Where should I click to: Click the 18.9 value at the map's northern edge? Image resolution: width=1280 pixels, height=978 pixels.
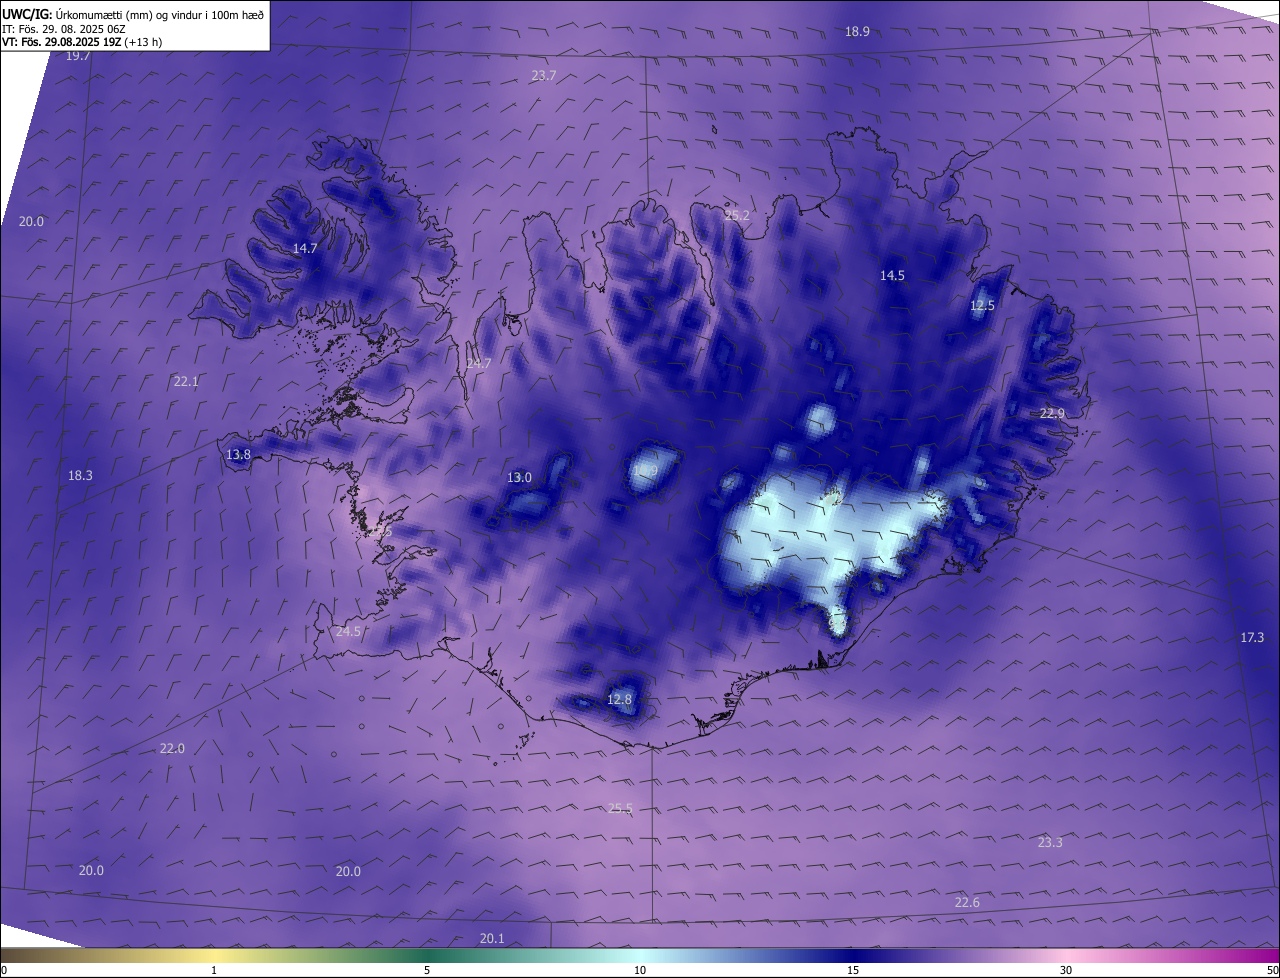pos(857,32)
